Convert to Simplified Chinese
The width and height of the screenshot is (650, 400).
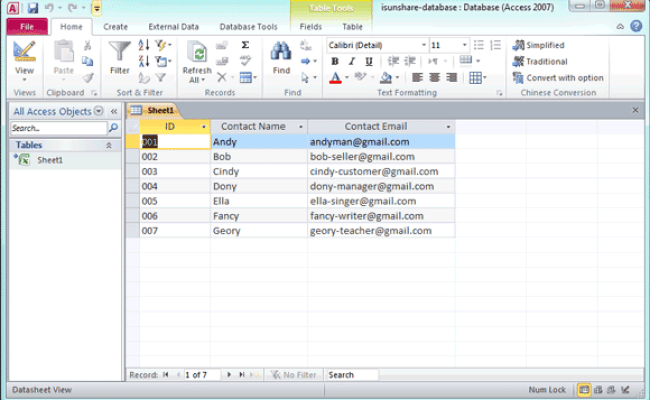[x=538, y=45]
